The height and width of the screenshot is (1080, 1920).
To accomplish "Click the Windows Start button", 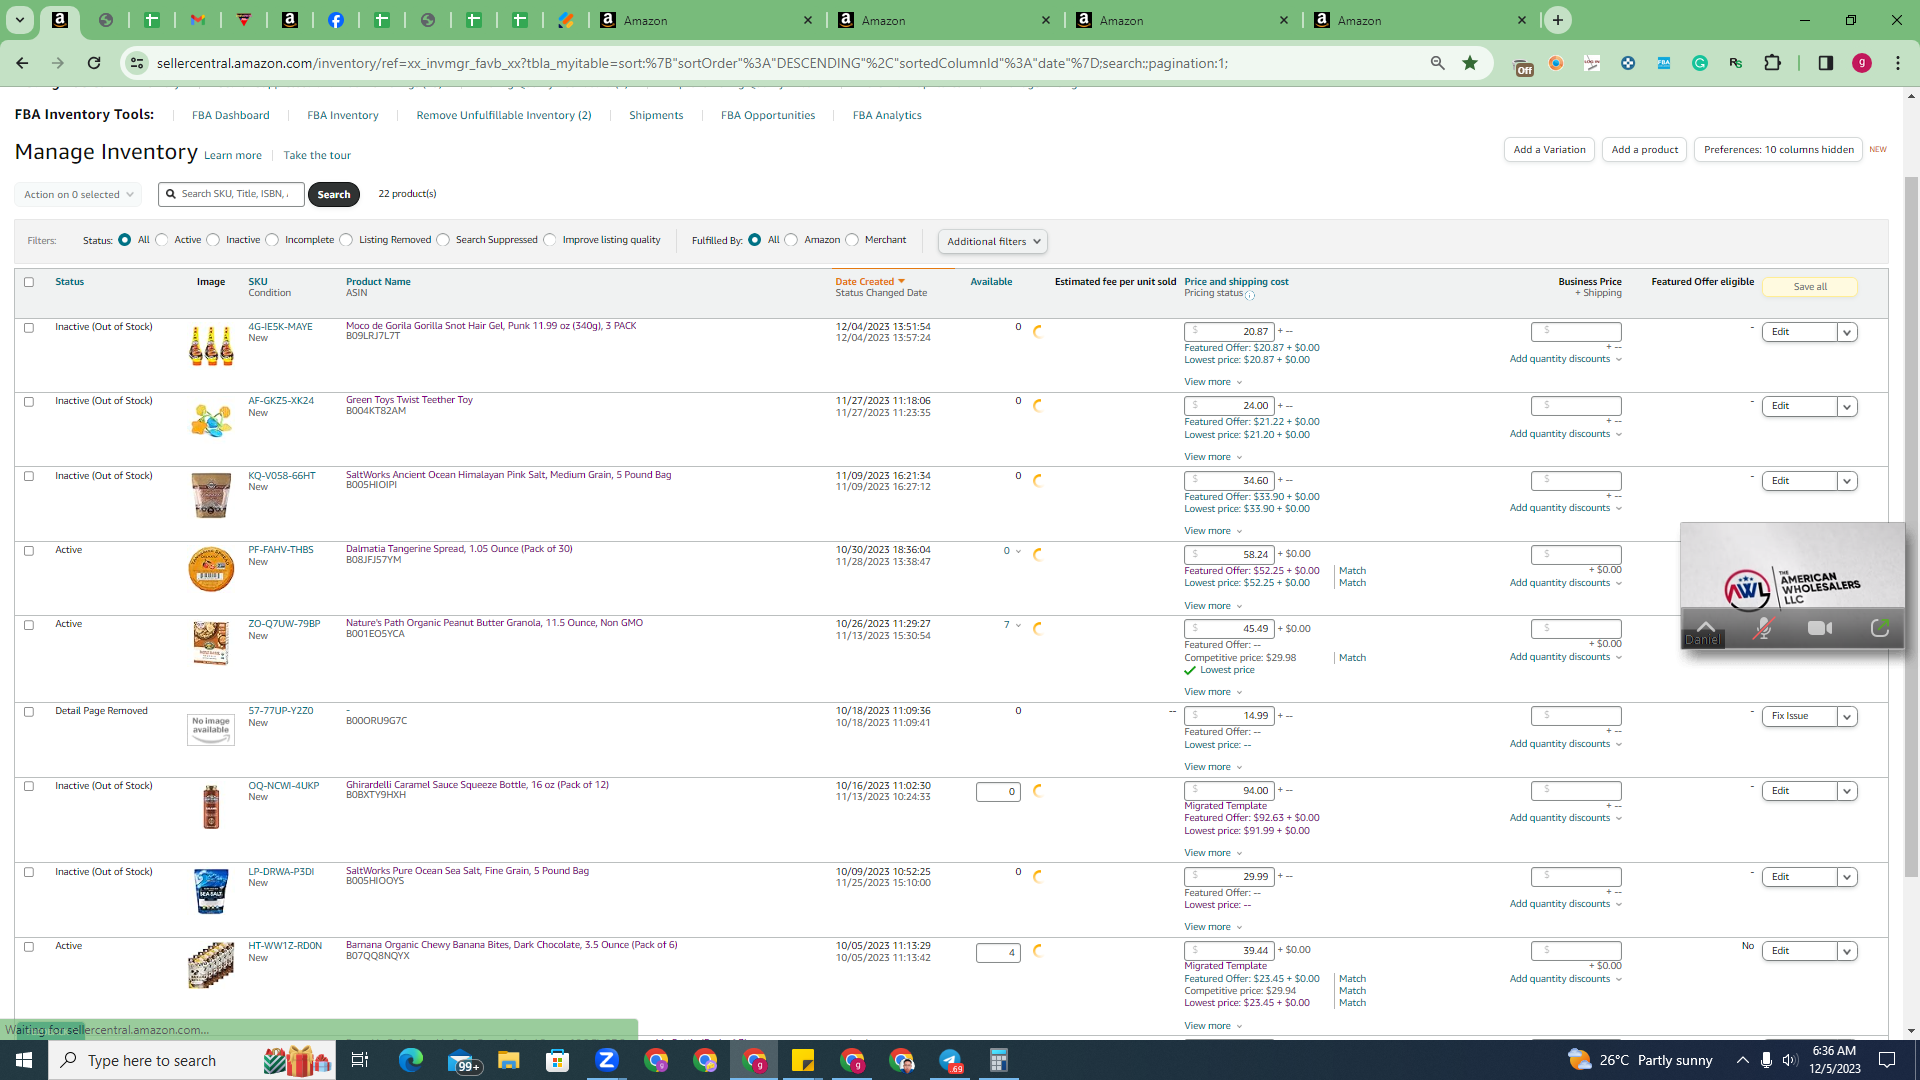I will click(24, 1060).
